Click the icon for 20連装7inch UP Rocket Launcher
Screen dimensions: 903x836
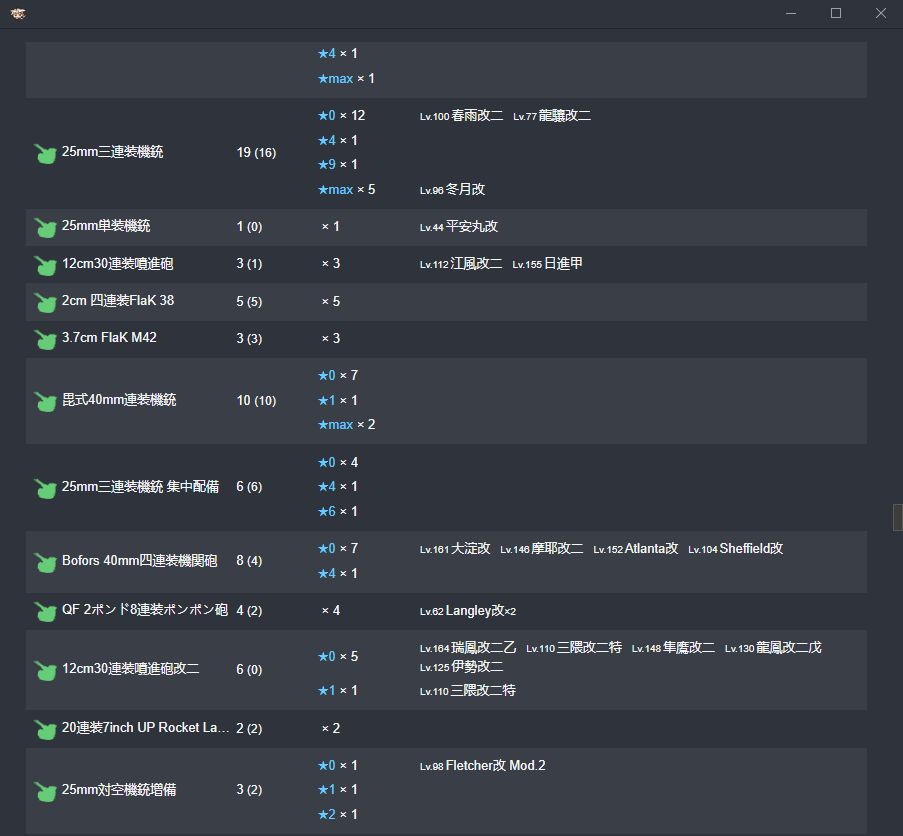[45, 729]
